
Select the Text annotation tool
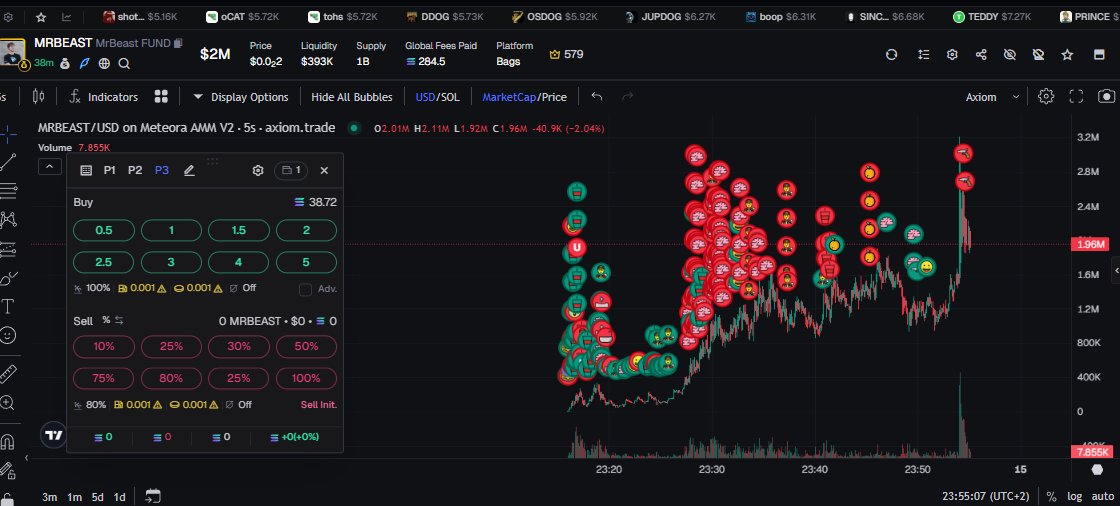tap(8, 307)
